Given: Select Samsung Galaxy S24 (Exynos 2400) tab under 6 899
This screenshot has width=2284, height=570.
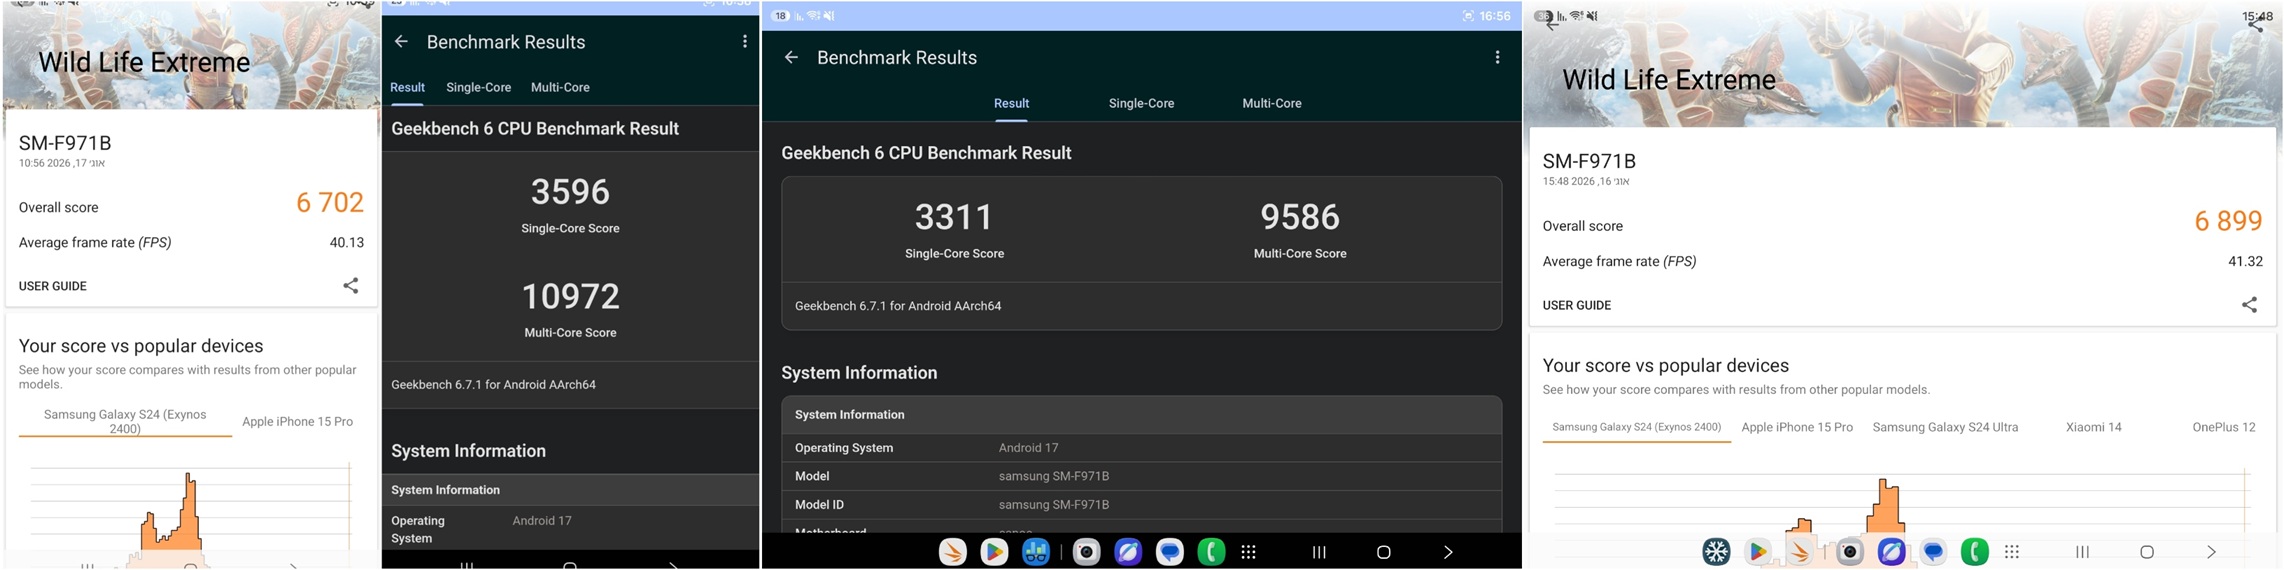Looking at the screenshot, I should pos(1636,427).
